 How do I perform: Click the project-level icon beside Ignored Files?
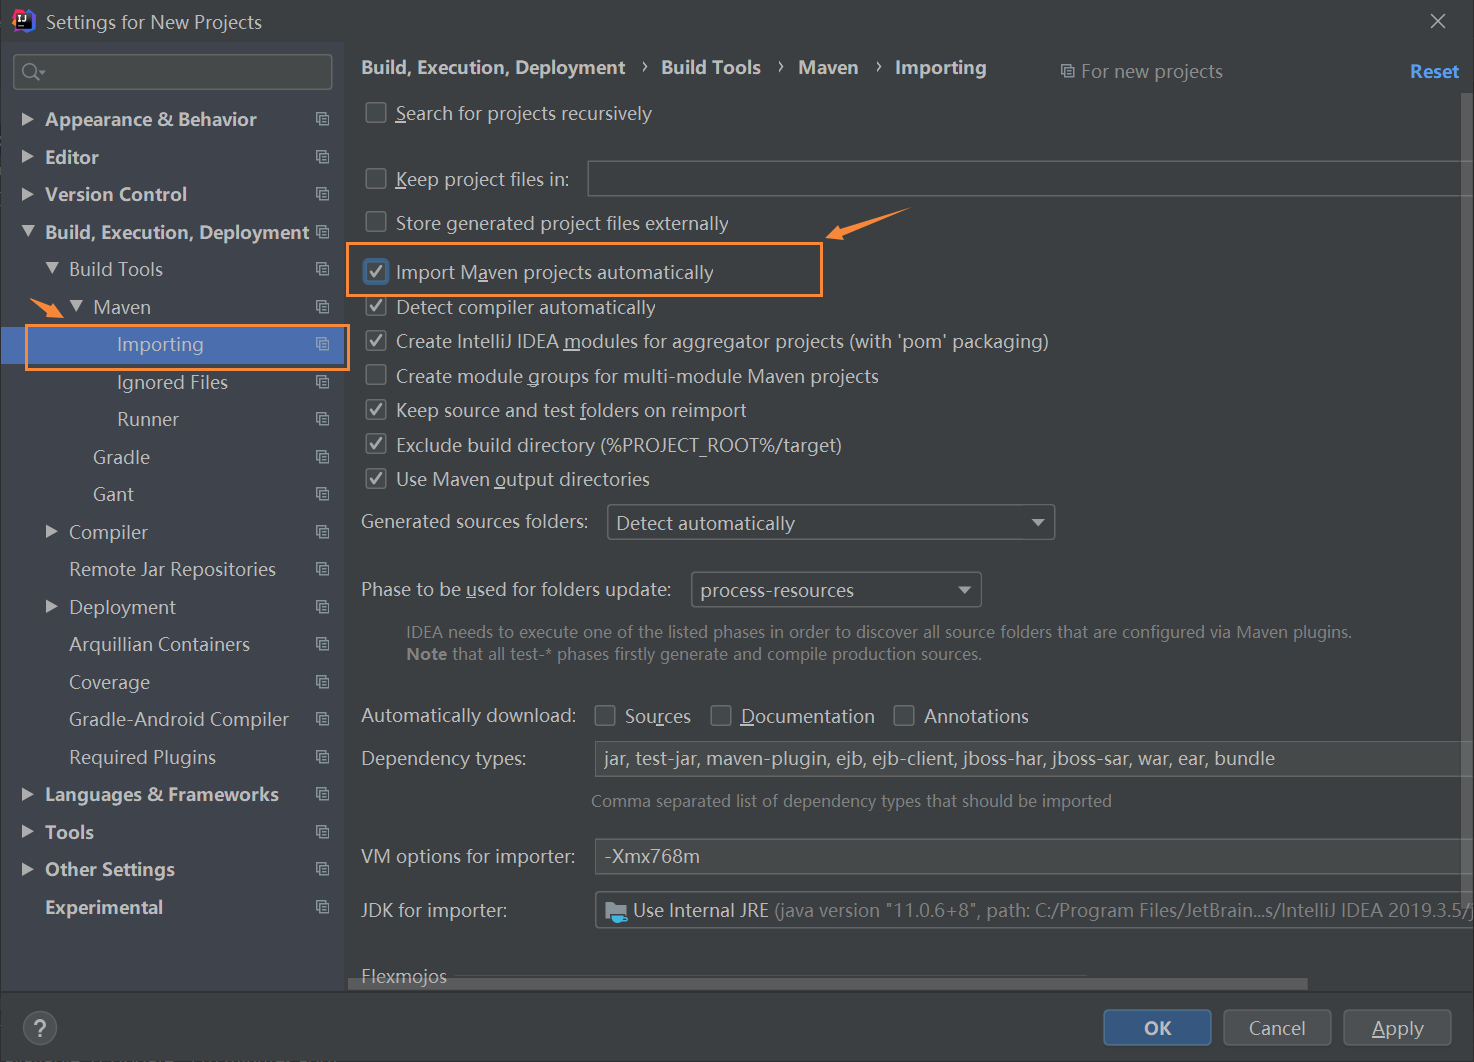(x=322, y=382)
